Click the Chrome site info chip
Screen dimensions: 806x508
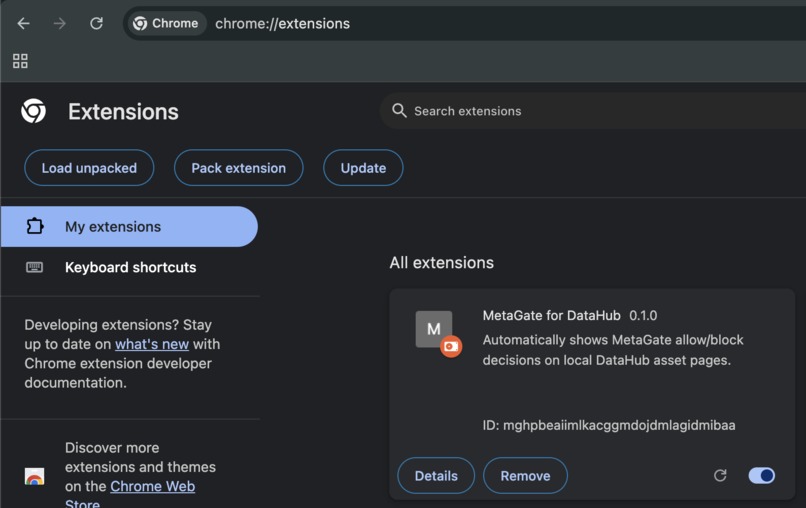pyautogui.click(x=166, y=24)
